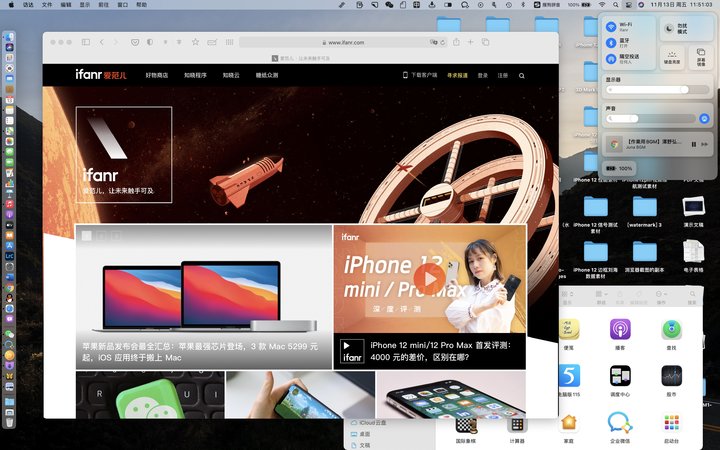Image resolution: width=720 pixels, height=450 pixels.
Task: Open the Calculator app in Finder window
Action: (517, 425)
